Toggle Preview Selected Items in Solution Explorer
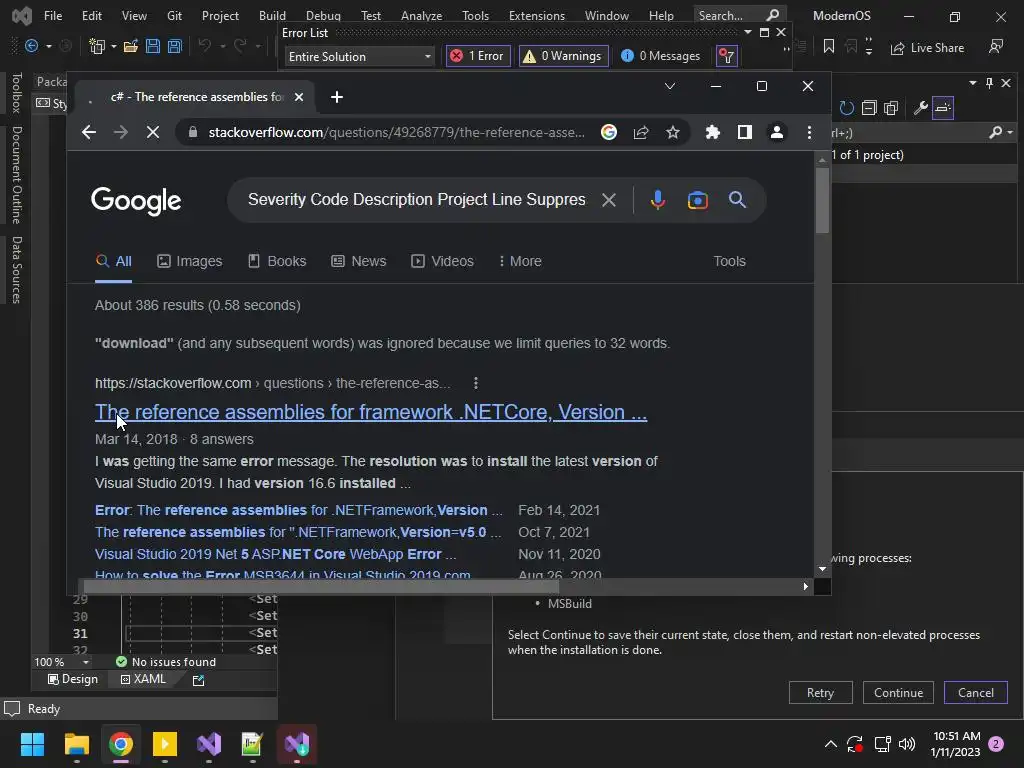The height and width of the screenshot is (768, 1024). tap(943, 108)
